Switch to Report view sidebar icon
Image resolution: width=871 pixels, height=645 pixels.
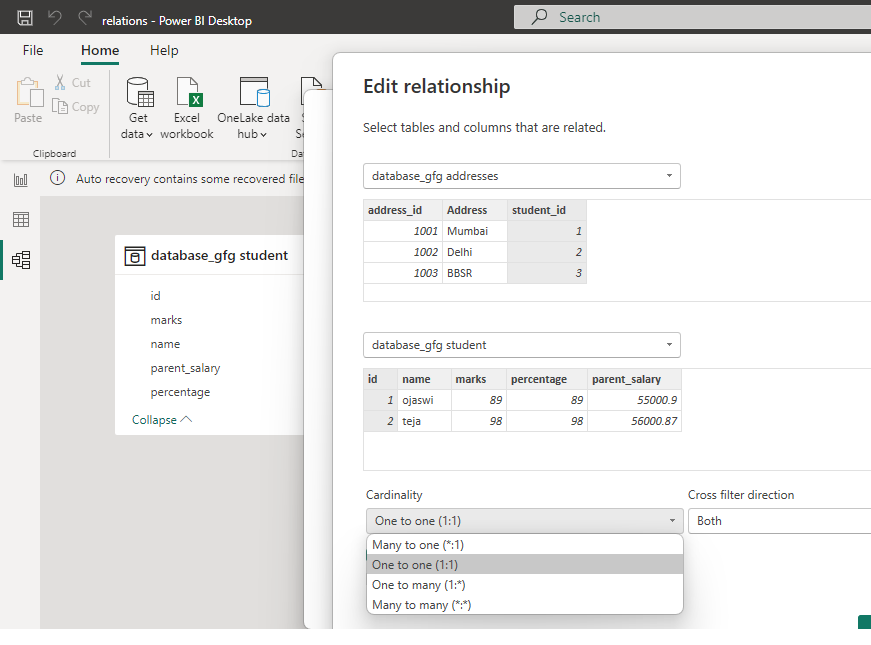click(x=21, y=179)
